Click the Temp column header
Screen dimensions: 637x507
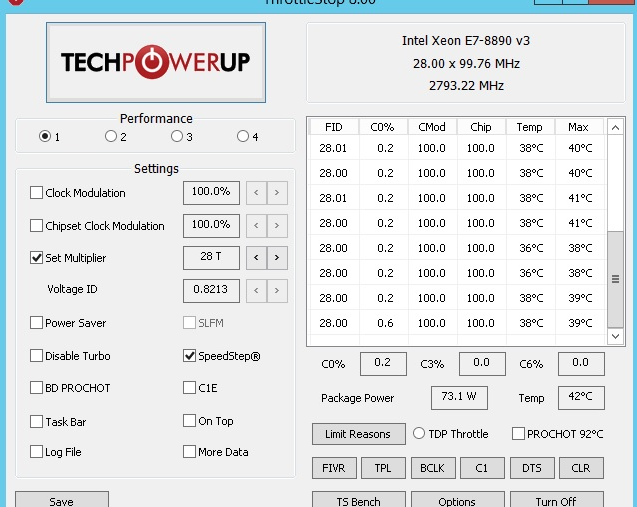530,127
